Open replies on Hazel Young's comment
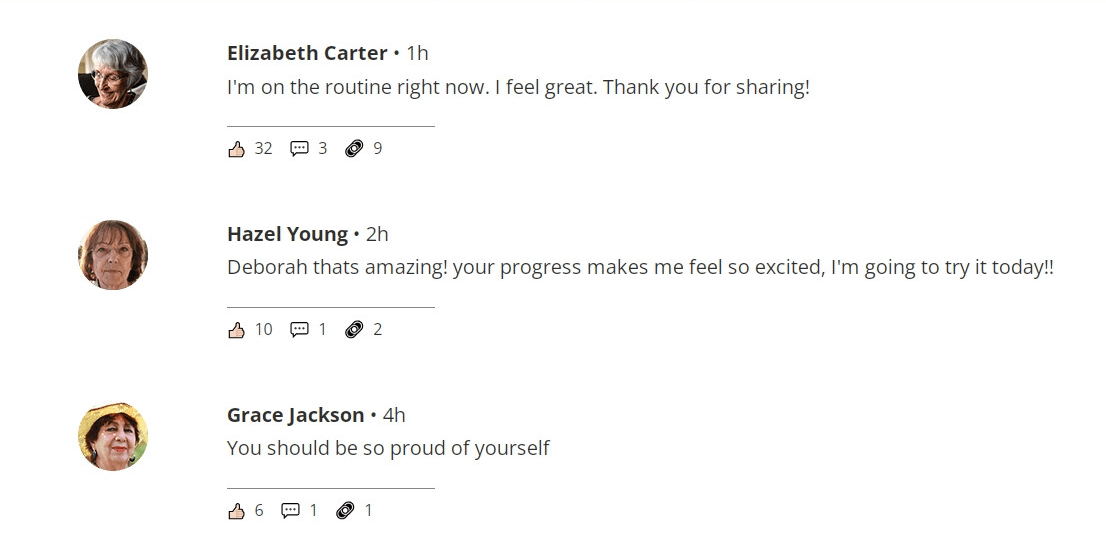The width and height of the screenshot is (1106, 550). (x=299, y=330)
